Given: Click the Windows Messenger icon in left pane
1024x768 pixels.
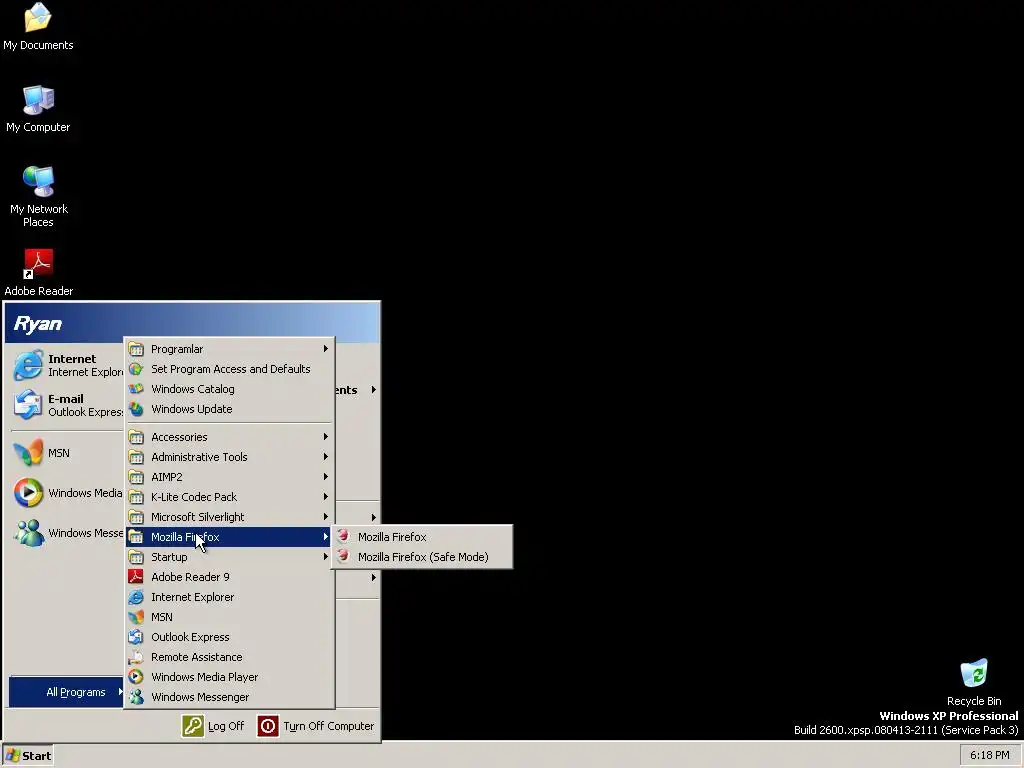Looking at the screenshot, I should [28, 533].
